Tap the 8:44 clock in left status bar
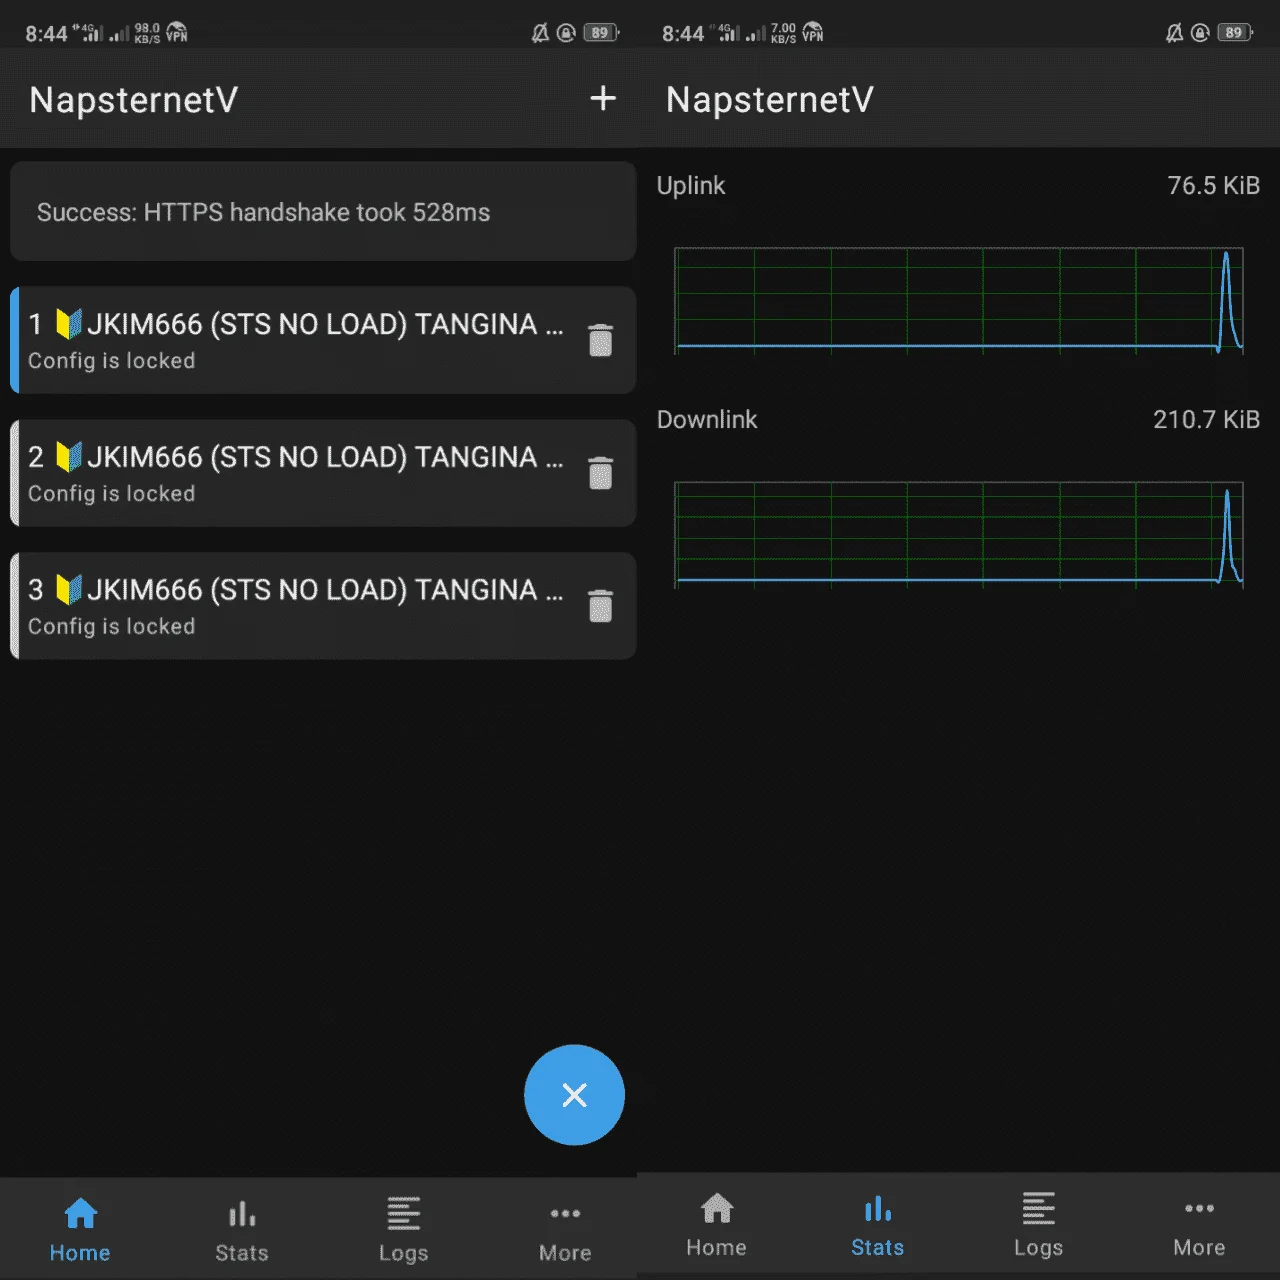The image size is (1280, 1280). pyautogui.click(x=46, y=34)
